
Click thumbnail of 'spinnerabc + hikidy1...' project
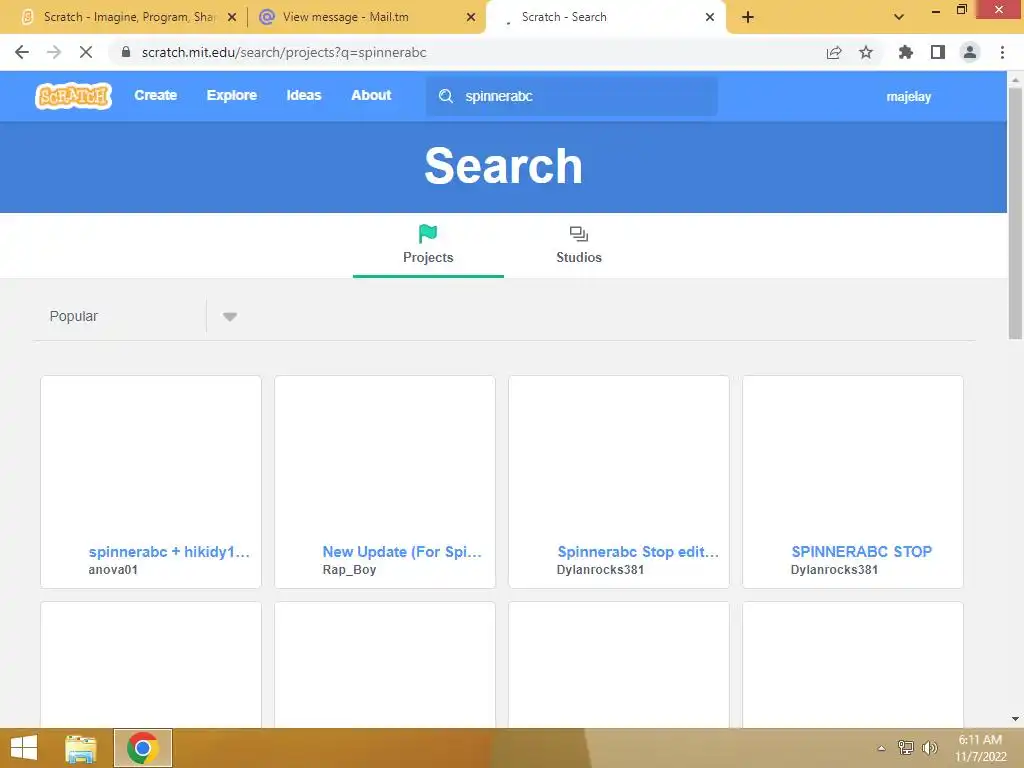pos(151,458)
